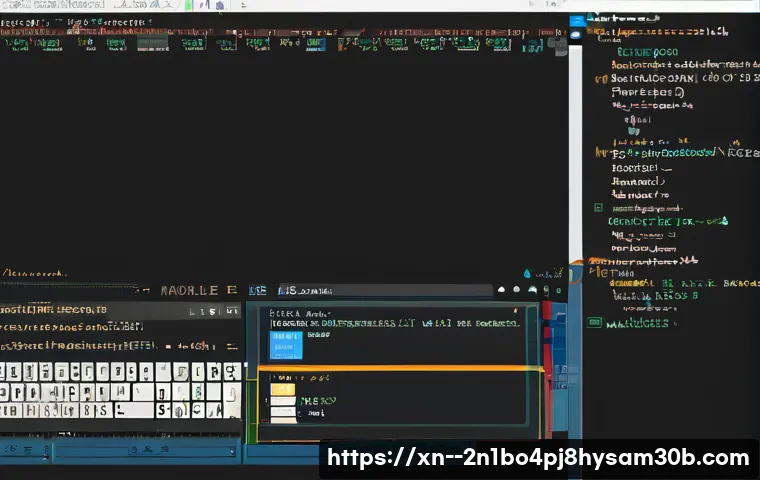Click the green circle icon at middle toolbar end
Screen dimensions: 760x480
(558, 290)
